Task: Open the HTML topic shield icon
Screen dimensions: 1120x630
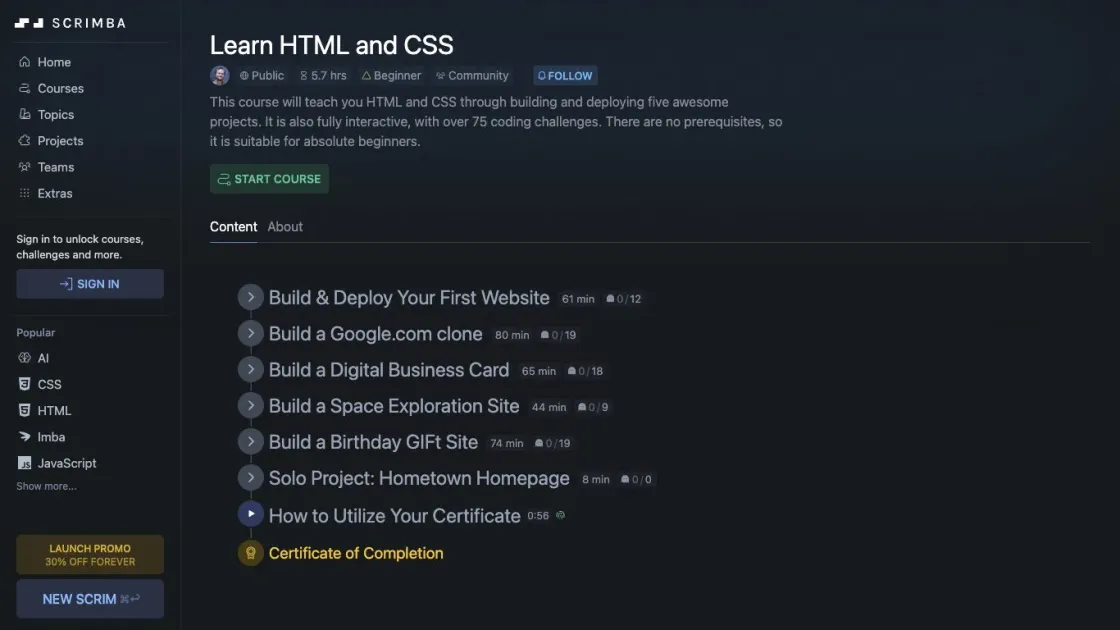Action: pos(25,410)
